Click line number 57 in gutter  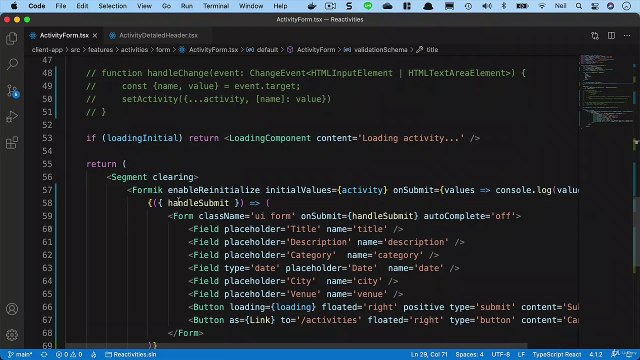tap(47, 190)
